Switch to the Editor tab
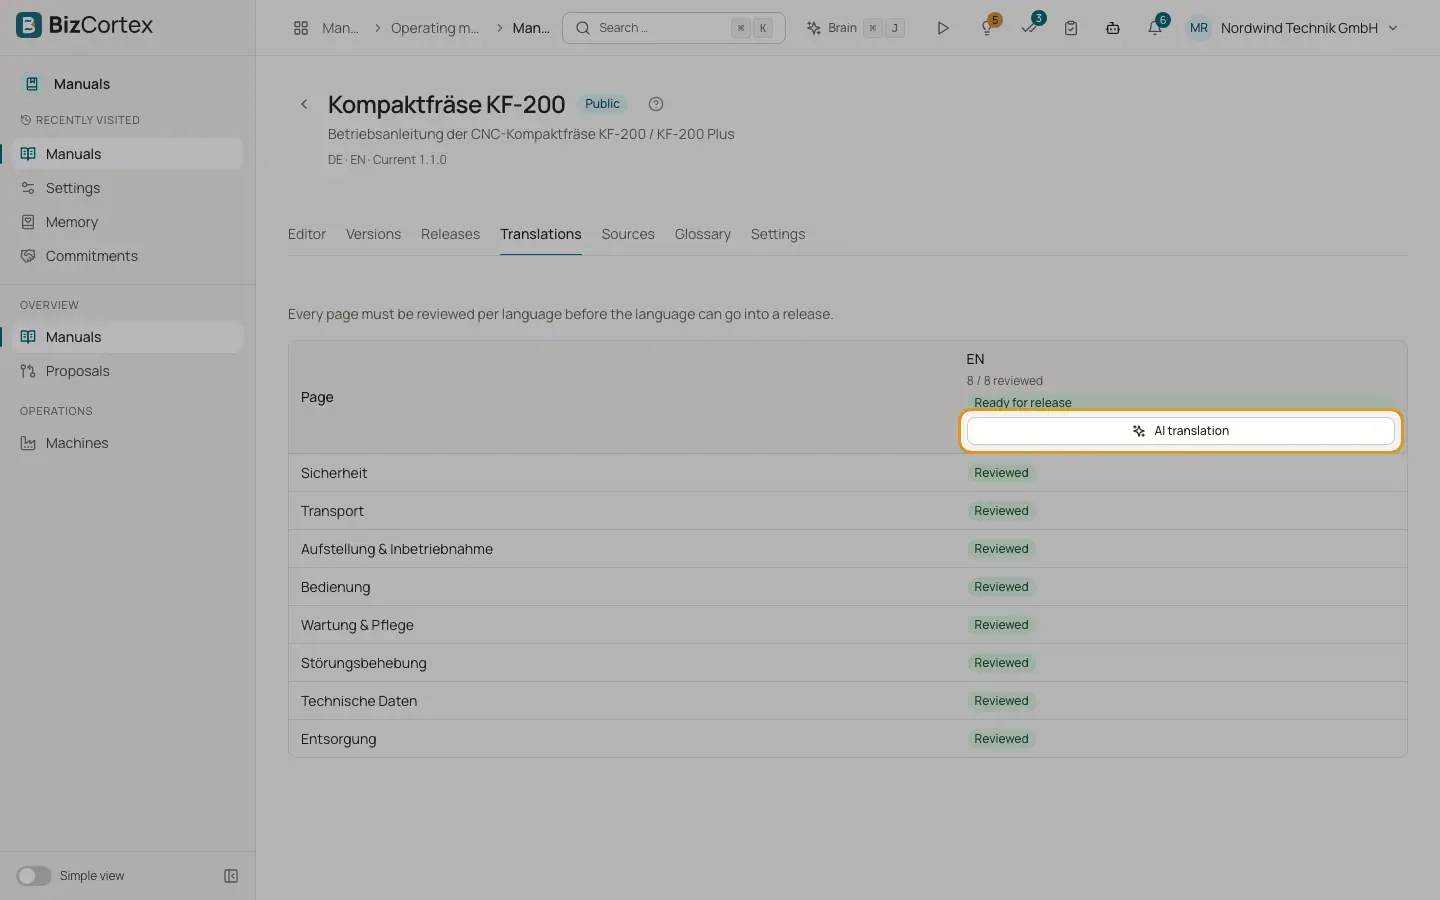 307,234
